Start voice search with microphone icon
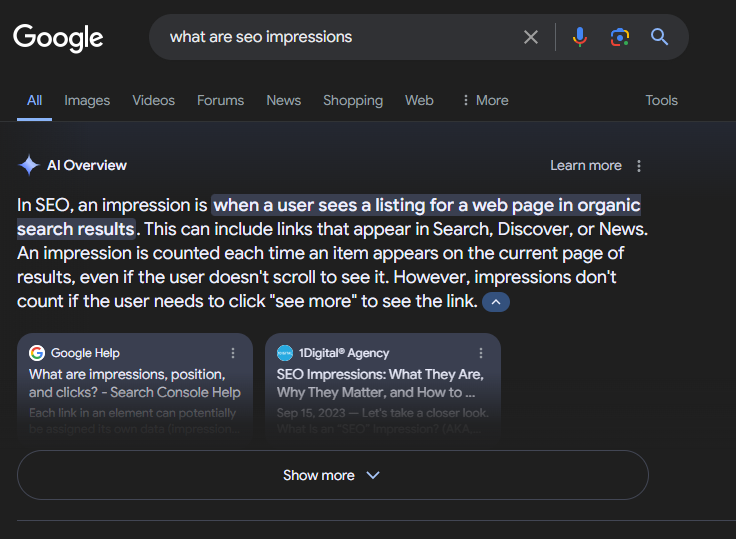Image resolution: width=736 pixels, height=539 pixels. 579,37
